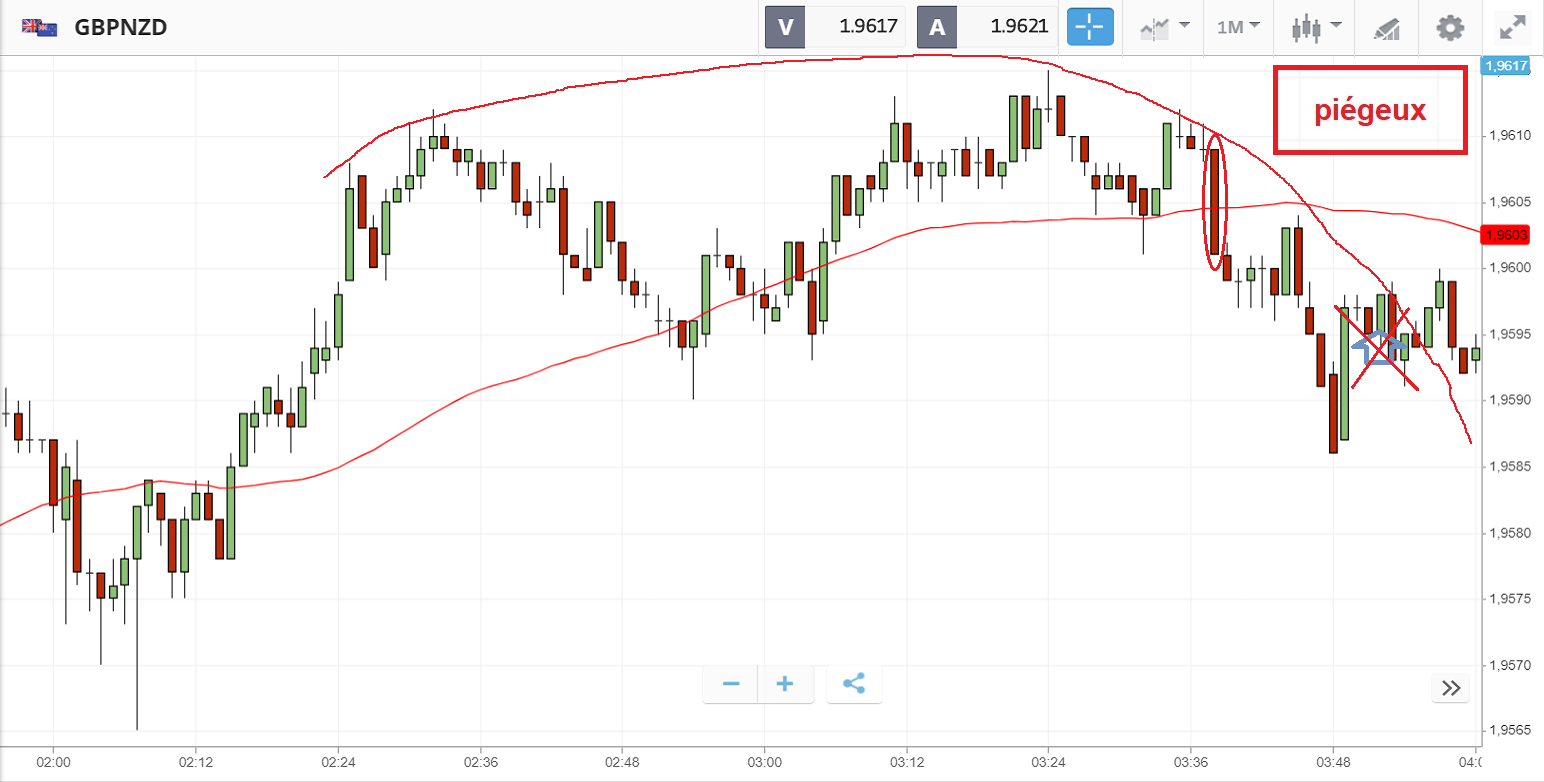Zoom in with the plus button

tap(785, 684)
